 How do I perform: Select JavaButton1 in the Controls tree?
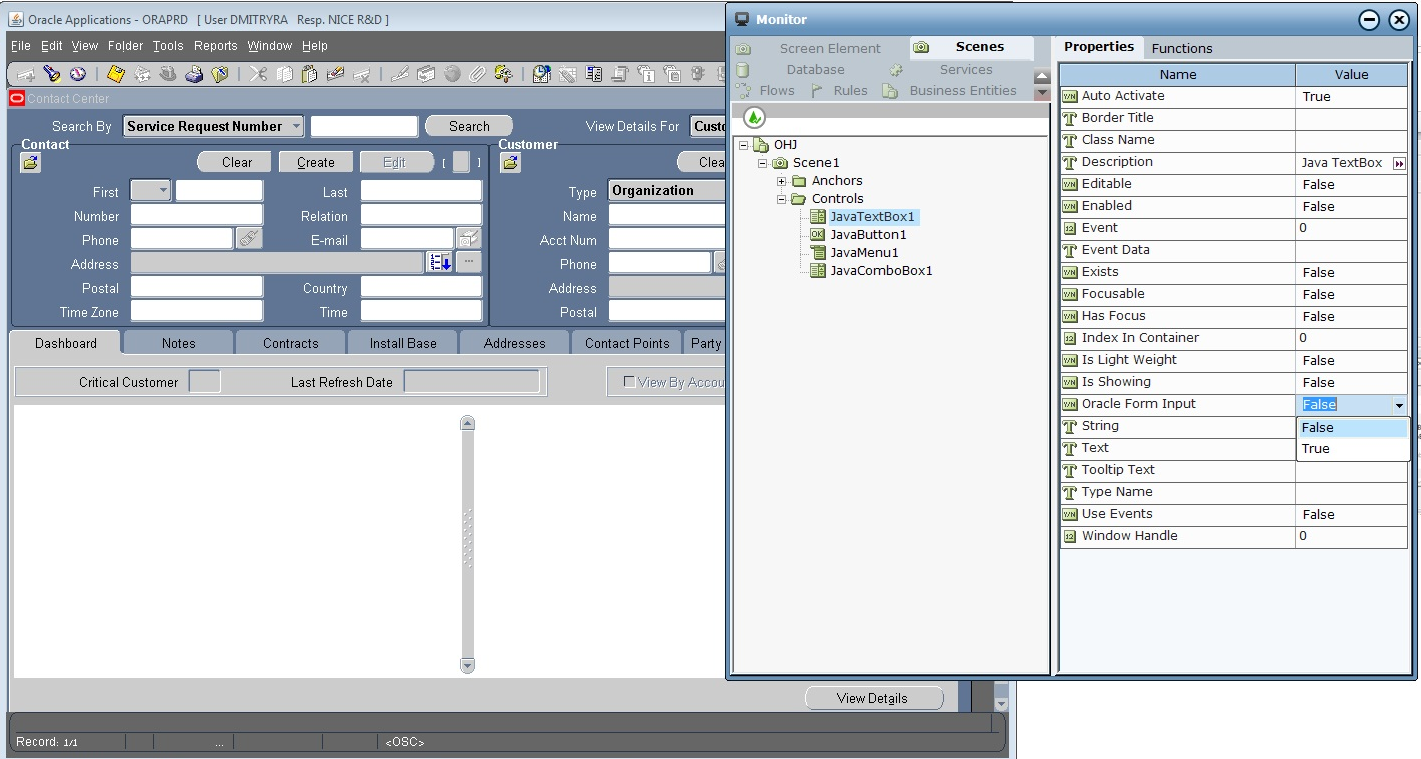pyautogui.click(x=868, y=235)
